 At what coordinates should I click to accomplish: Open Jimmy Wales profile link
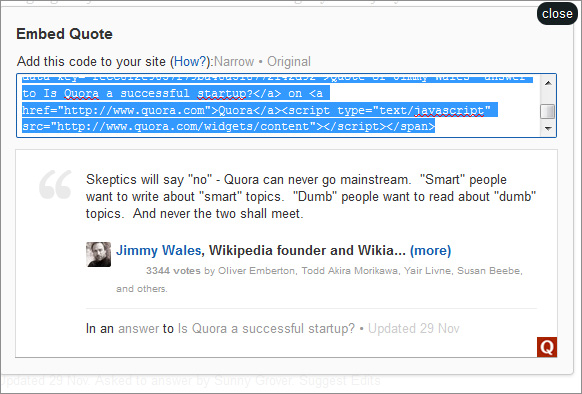158,250
